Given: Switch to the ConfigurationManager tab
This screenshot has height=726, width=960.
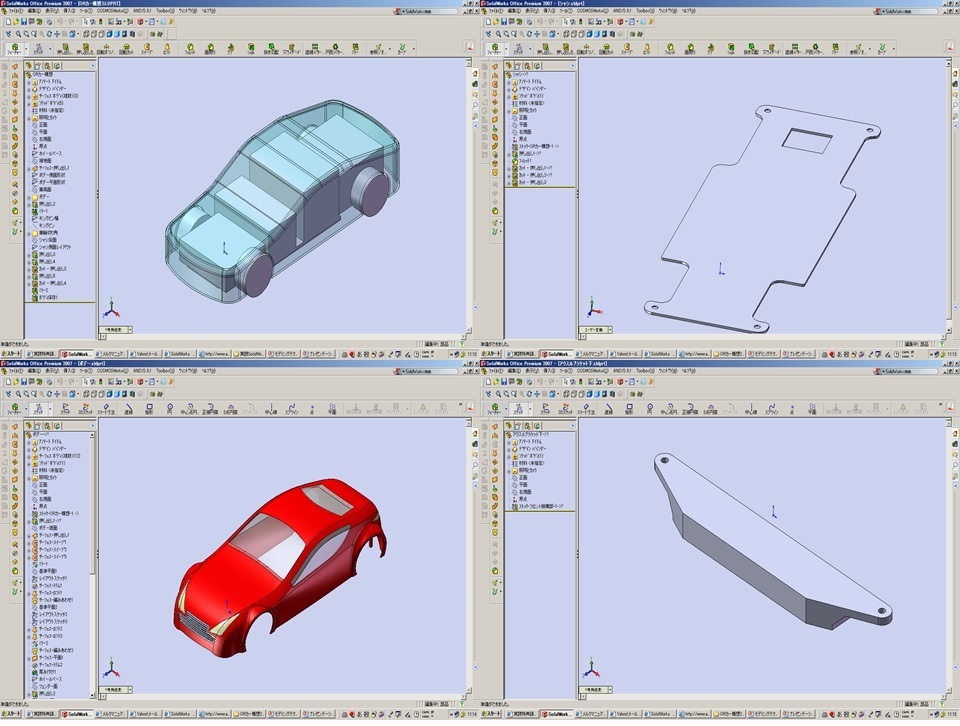Looking at the screenshot, I should point(47,67).
